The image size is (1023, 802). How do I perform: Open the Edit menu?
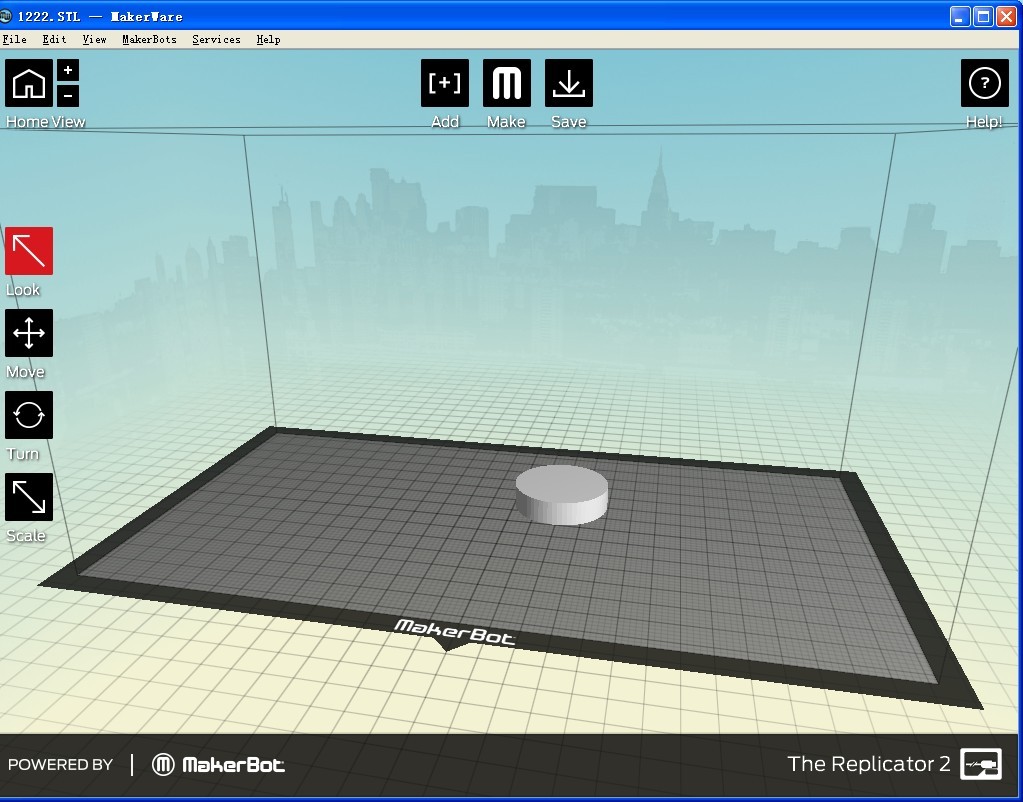[x=54, y=40]
